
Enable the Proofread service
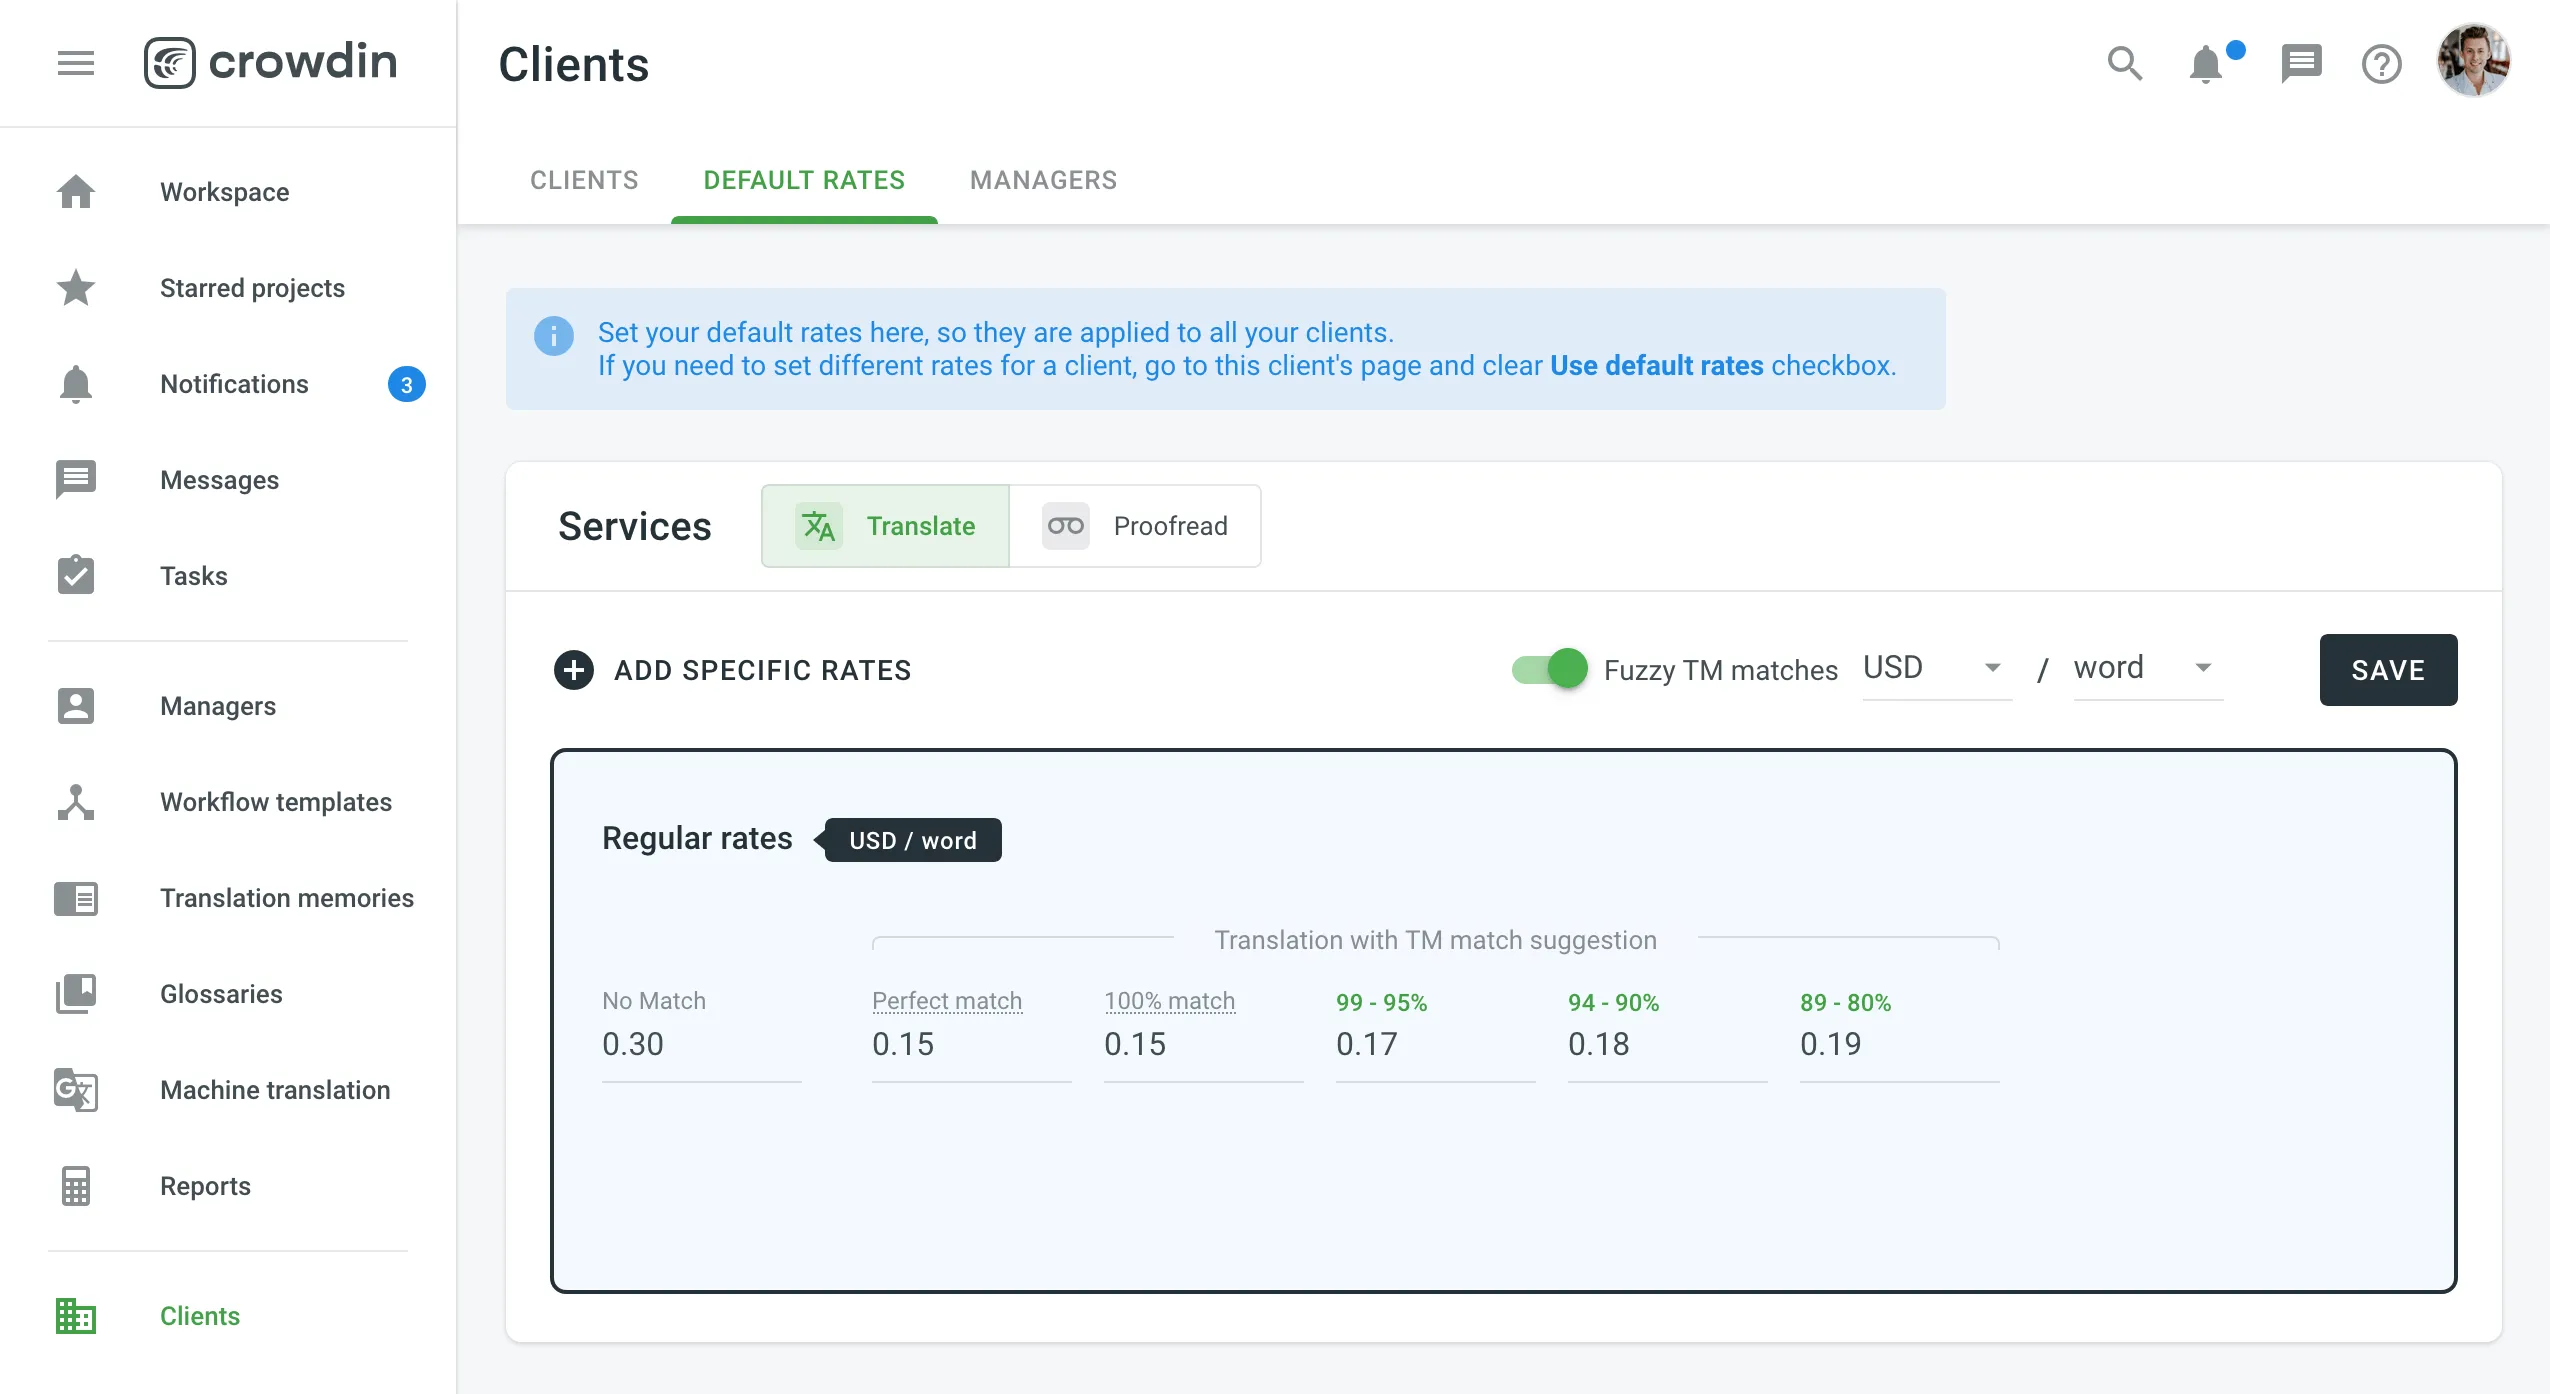coord(1136,525)
